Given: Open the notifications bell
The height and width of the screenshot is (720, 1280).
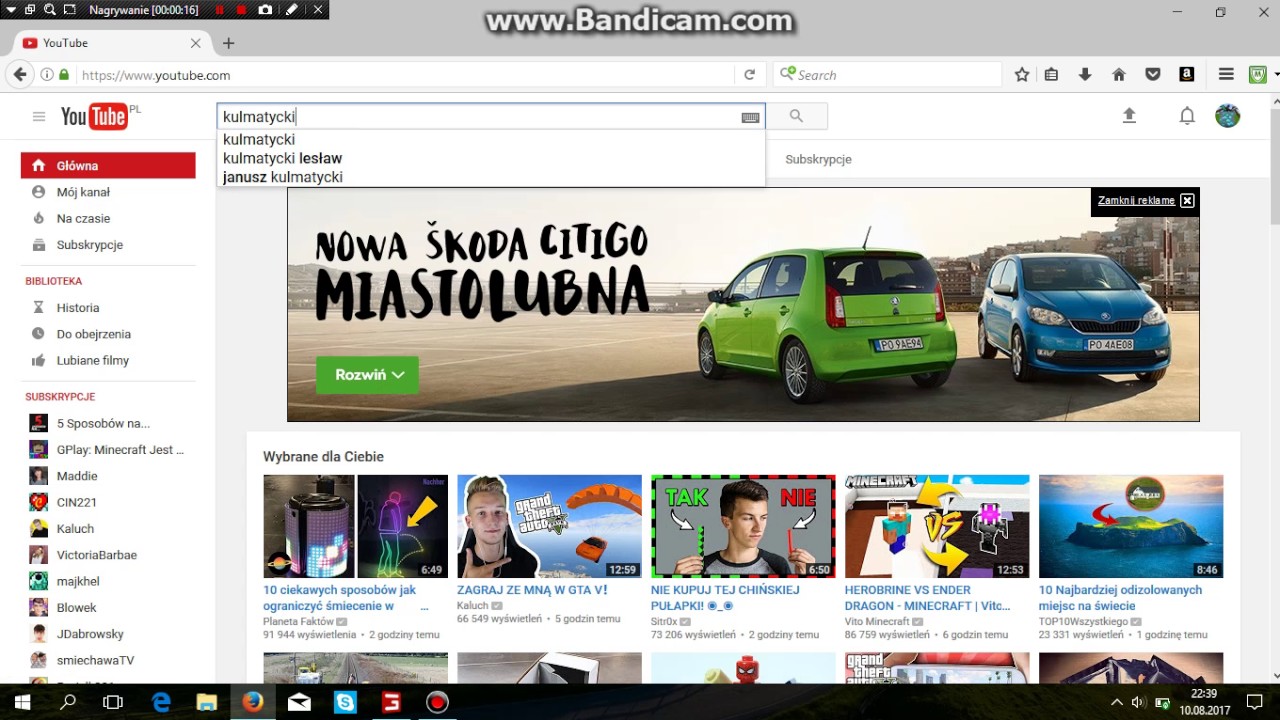Looking at the screenshot, I should point(1187,116).
